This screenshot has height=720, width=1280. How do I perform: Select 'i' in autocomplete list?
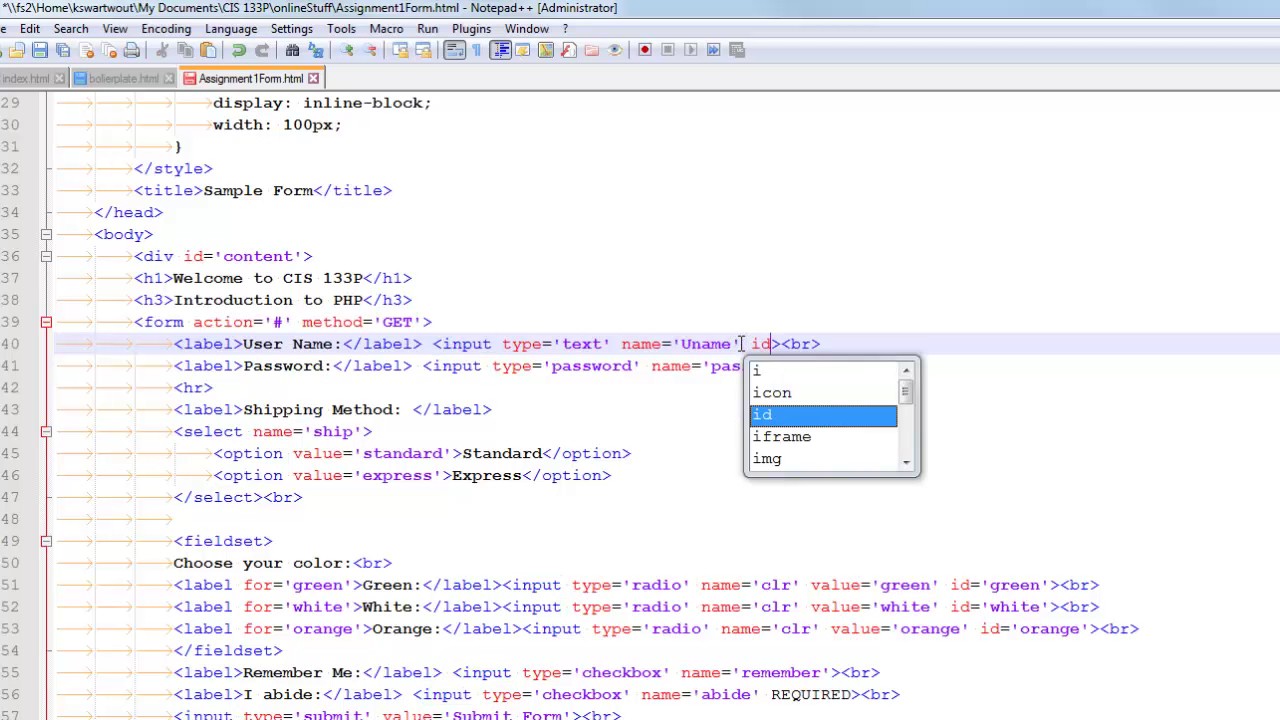(823, 371)
